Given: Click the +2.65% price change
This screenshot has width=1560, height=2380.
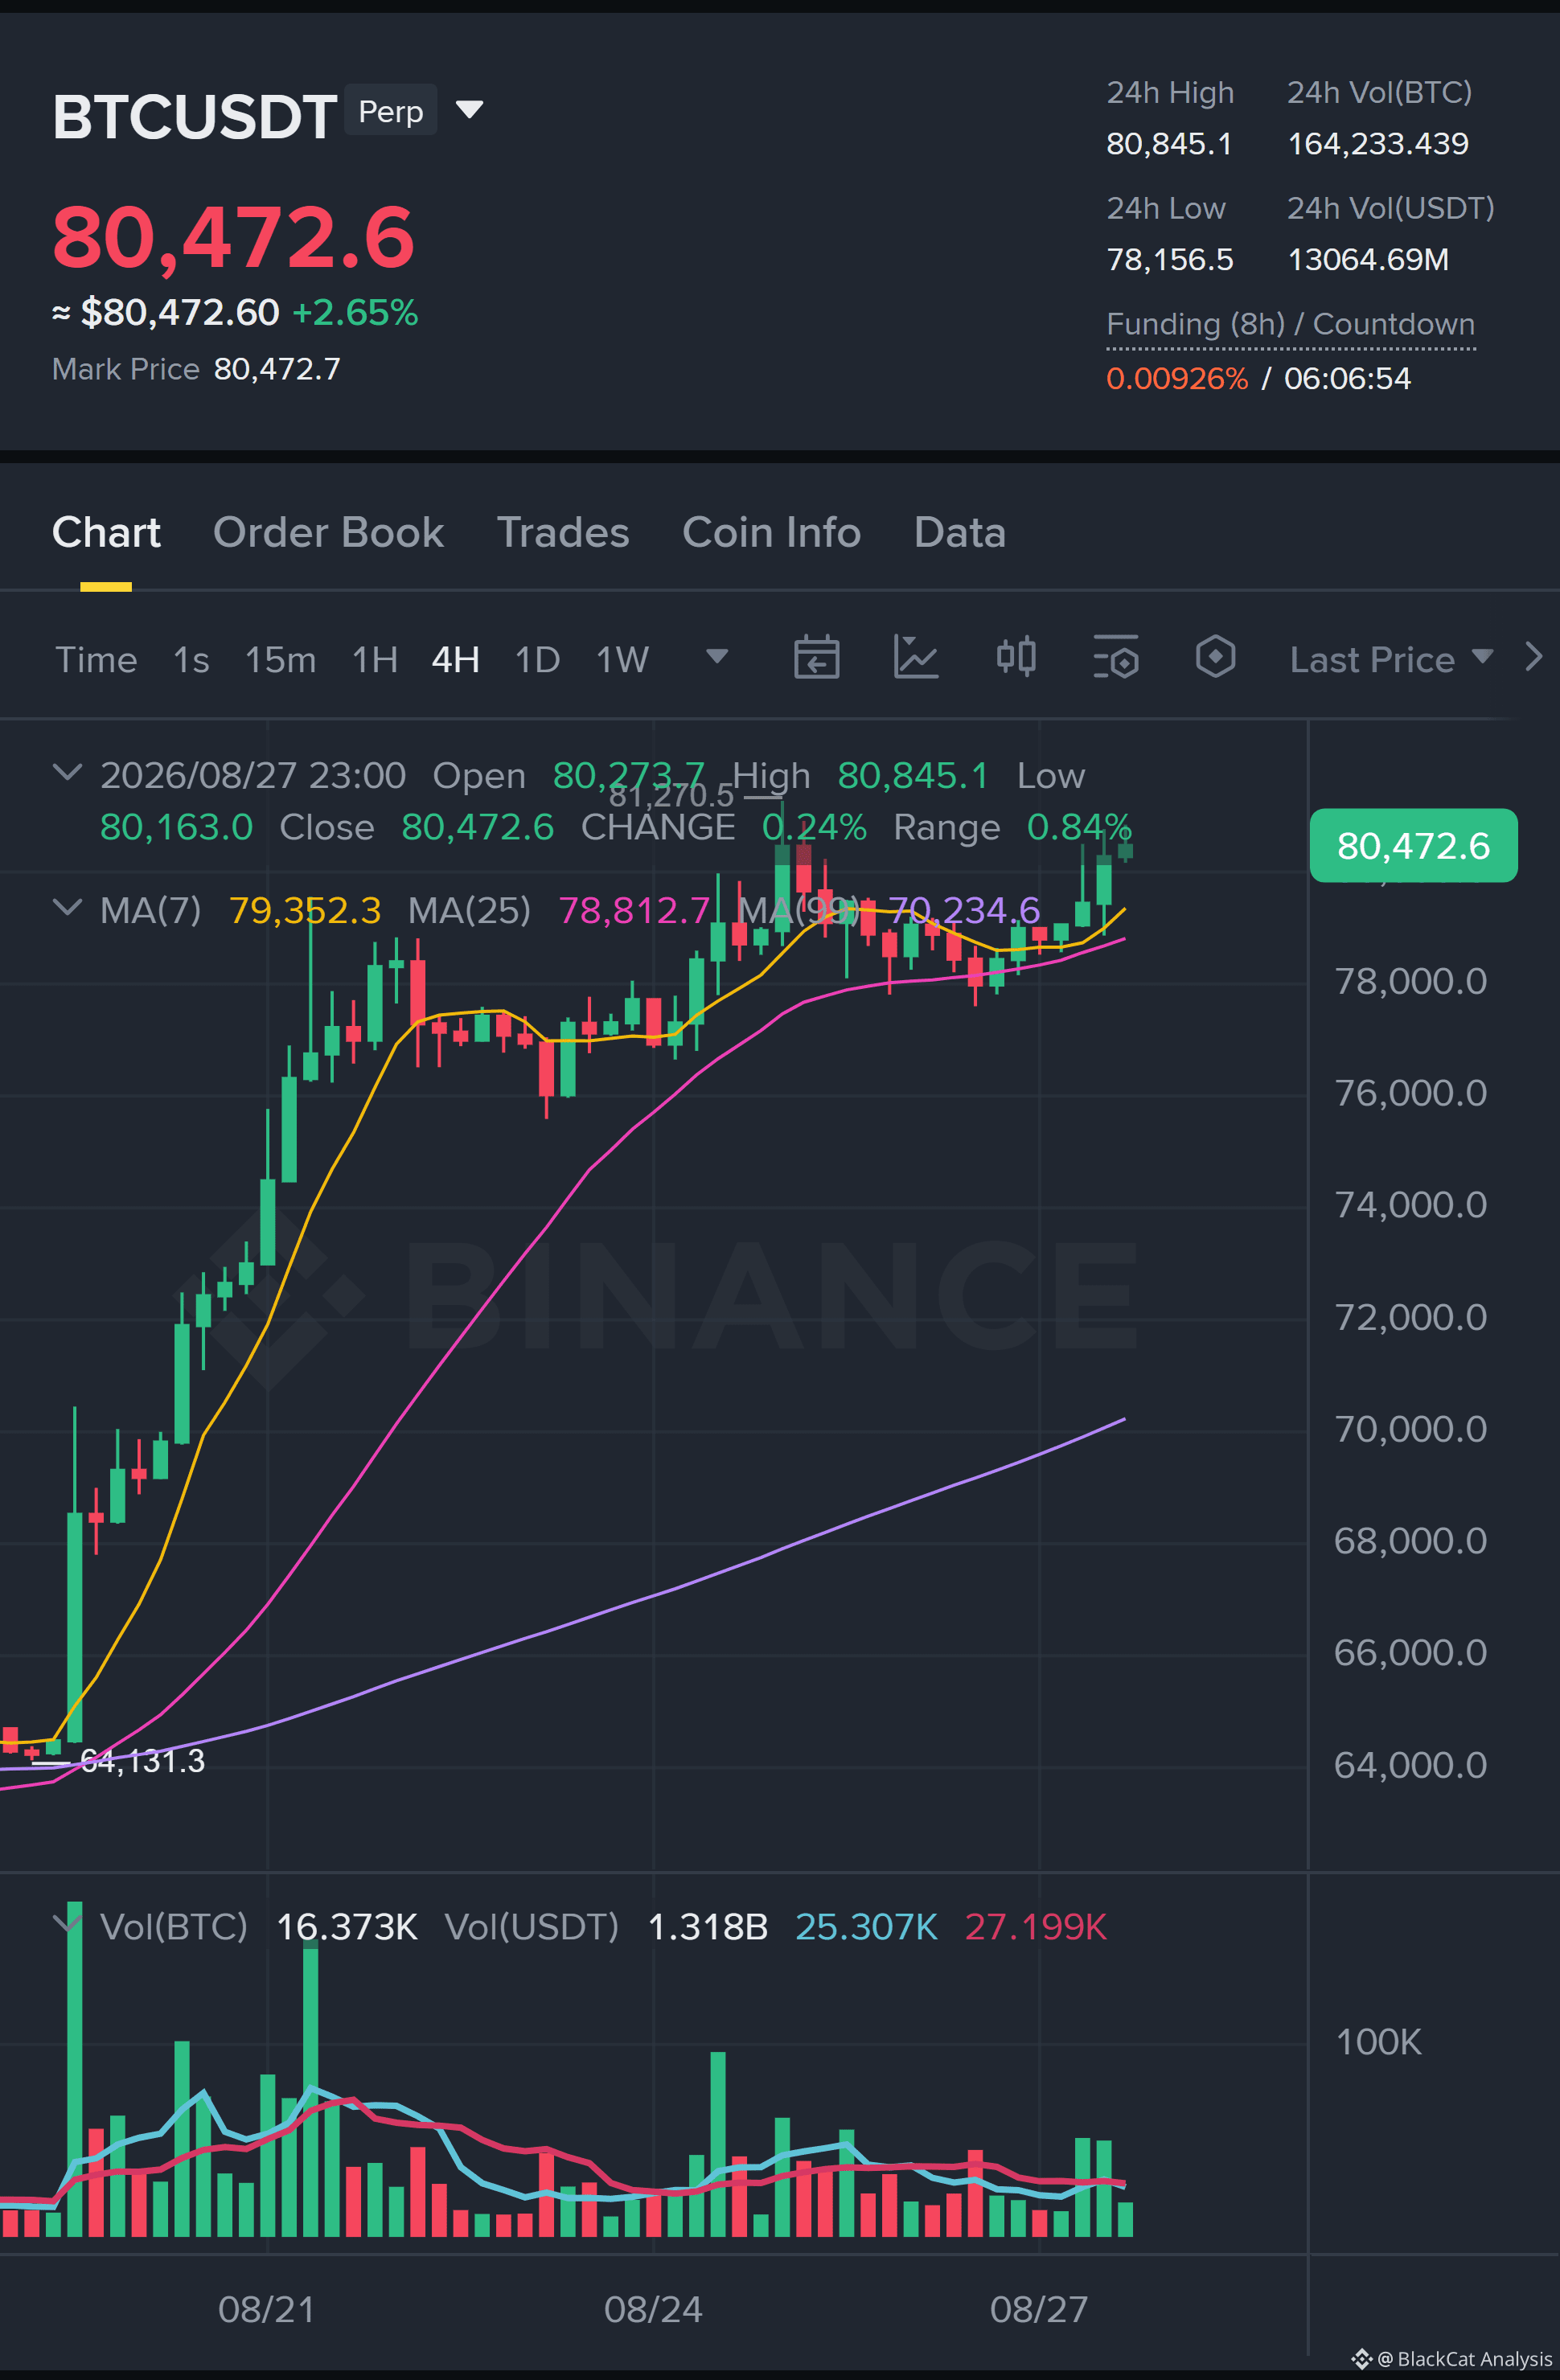Looking at the screenshot, I should click(x=355, y=313).
